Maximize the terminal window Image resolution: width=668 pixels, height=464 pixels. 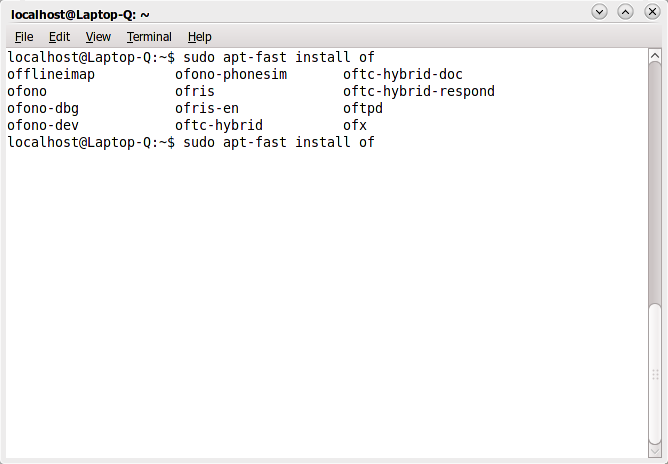pyautogui.click(x=625, y=12)
